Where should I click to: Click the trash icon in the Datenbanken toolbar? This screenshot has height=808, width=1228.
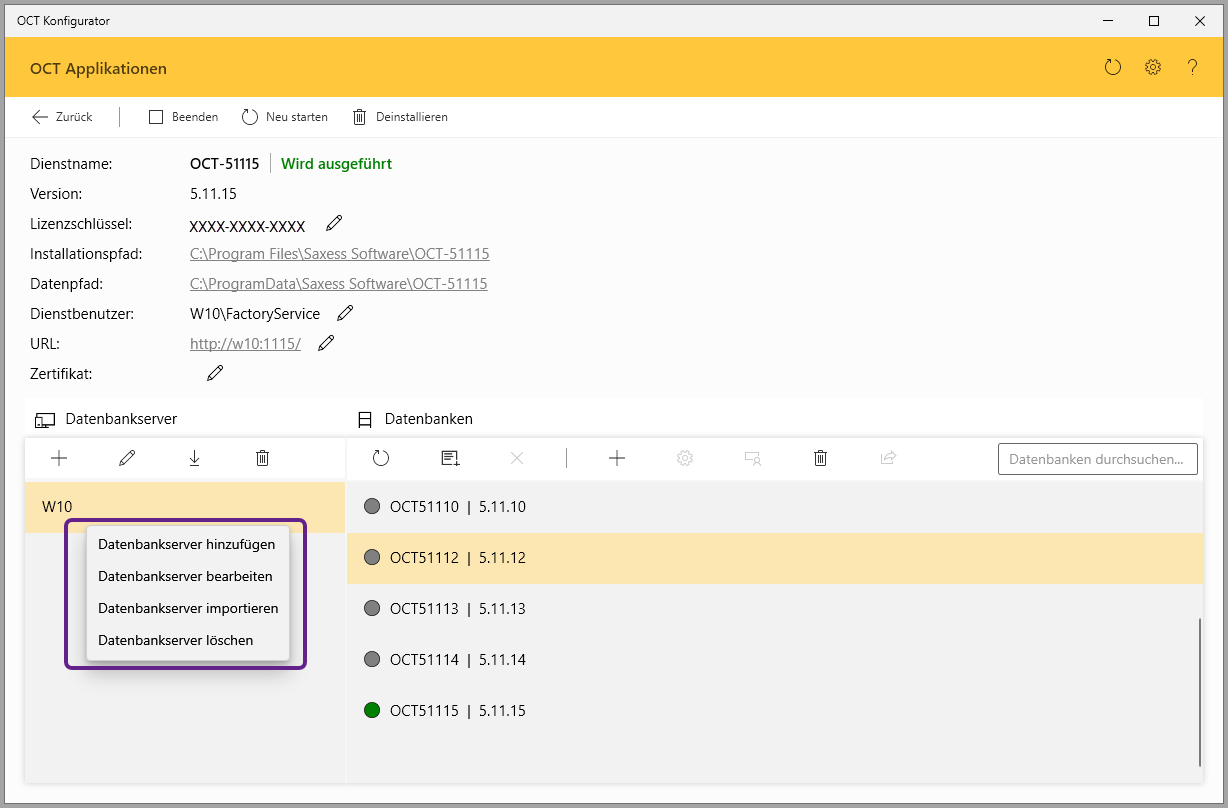tap(820, 458)
